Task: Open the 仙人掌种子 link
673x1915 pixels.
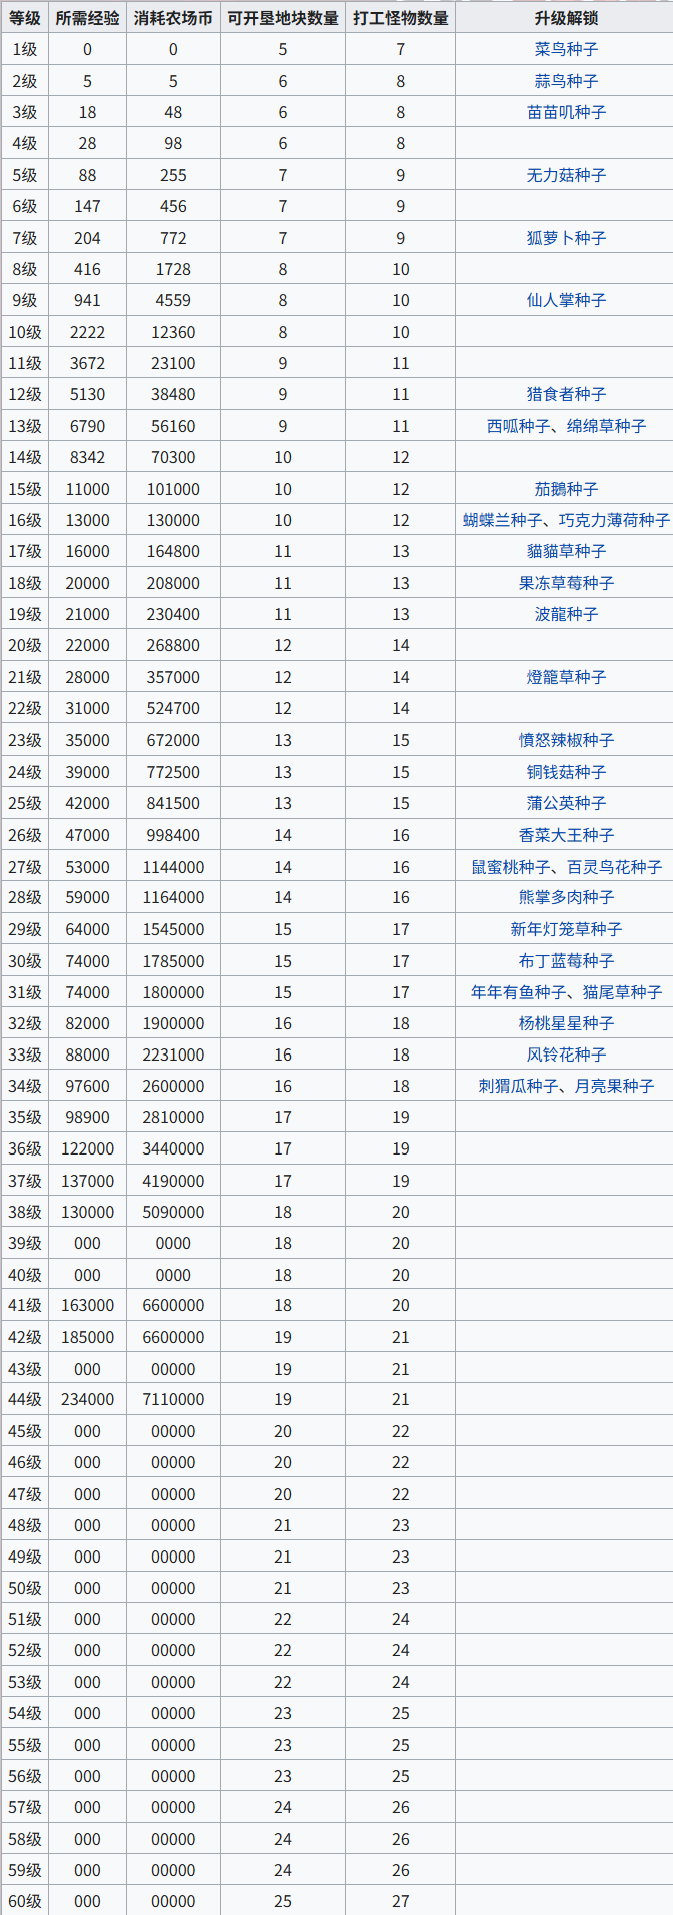Action: [566, 300]
